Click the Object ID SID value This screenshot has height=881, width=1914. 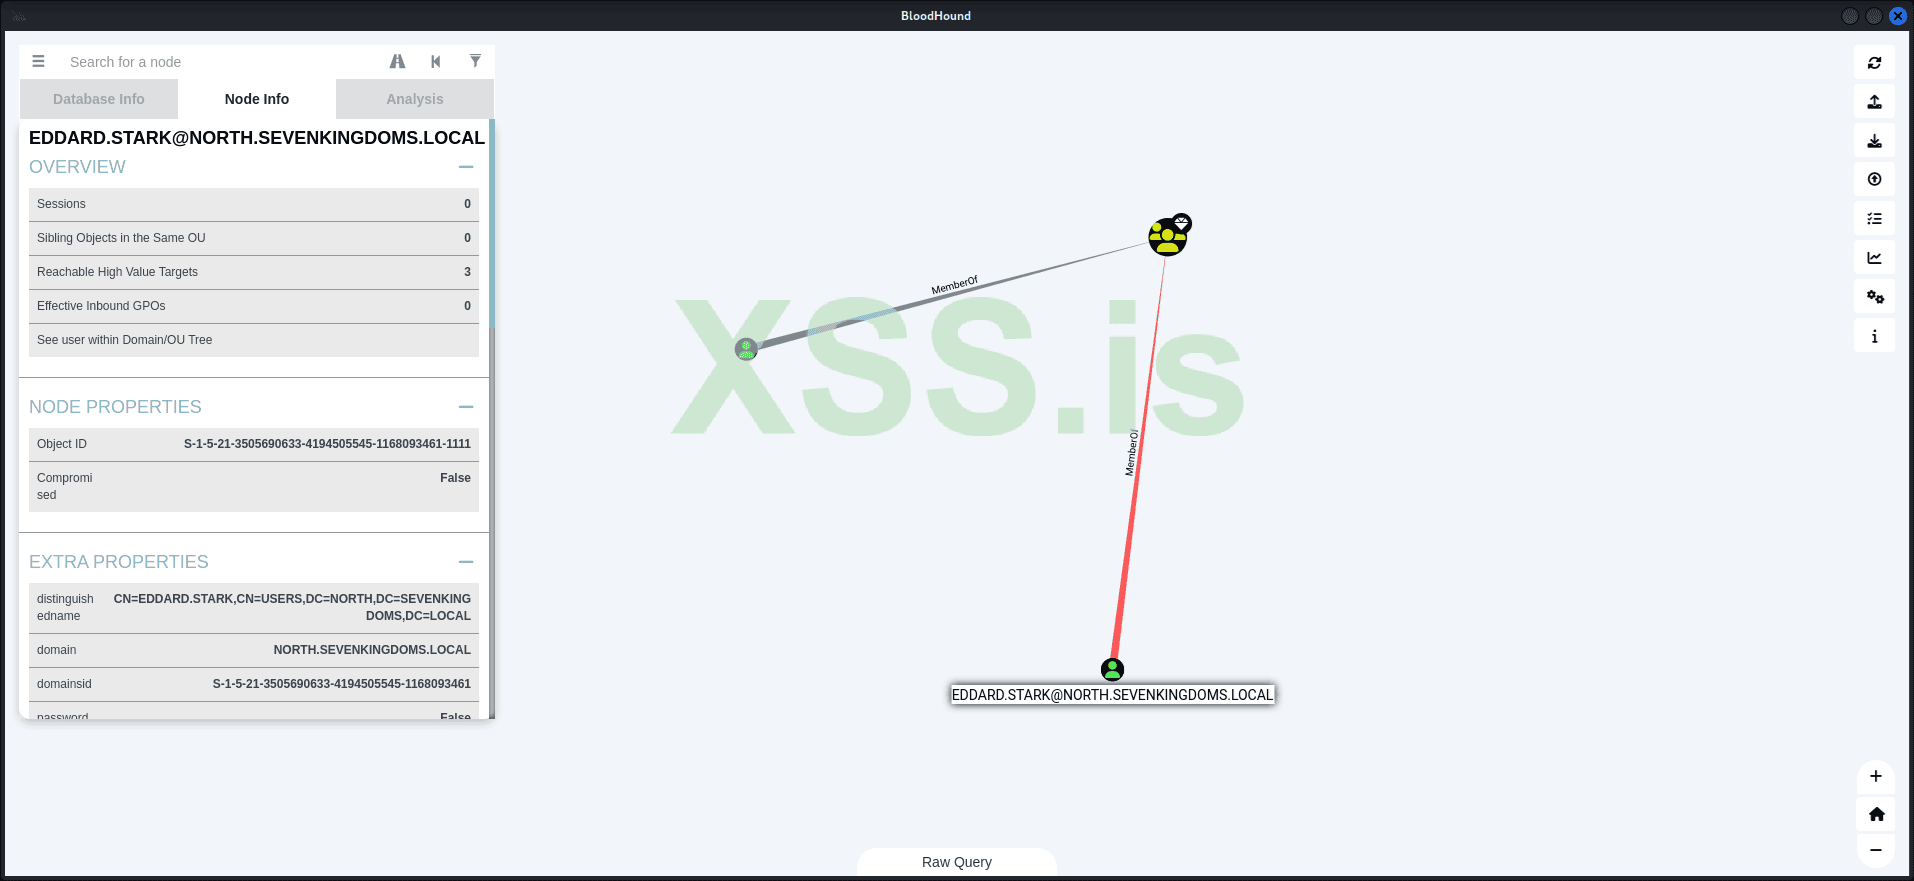click(327, 444)
